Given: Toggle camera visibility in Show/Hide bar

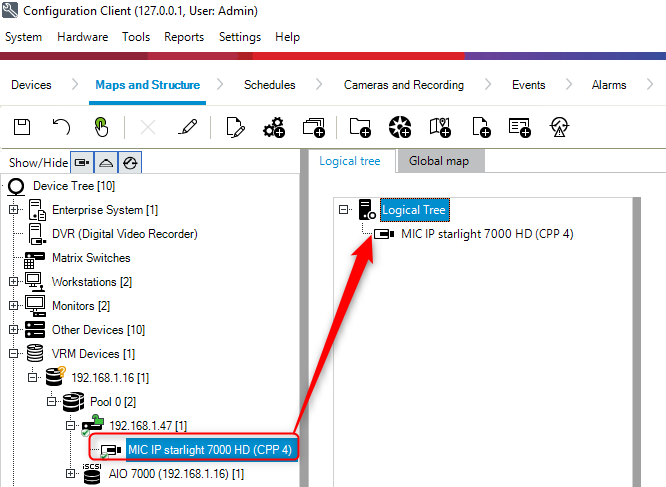Looking at the screenshot, I should pyautogui.click(x=83, y=162).
